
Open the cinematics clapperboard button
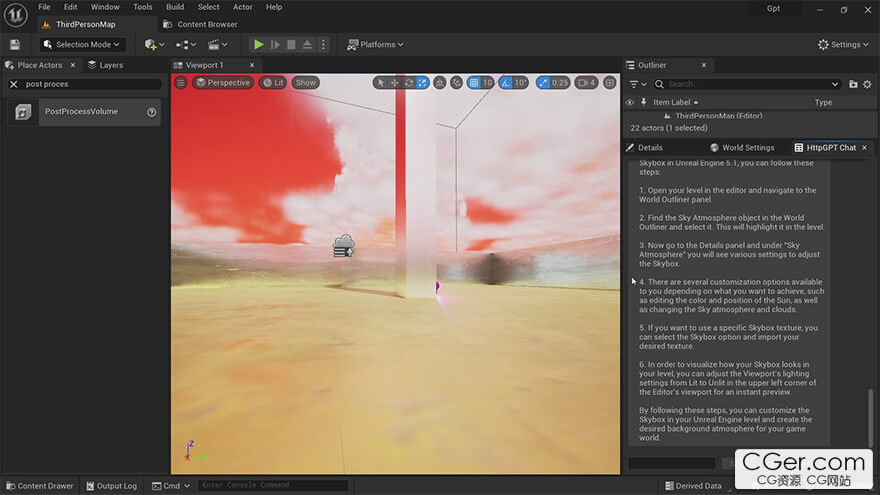[x=217, y=44]
